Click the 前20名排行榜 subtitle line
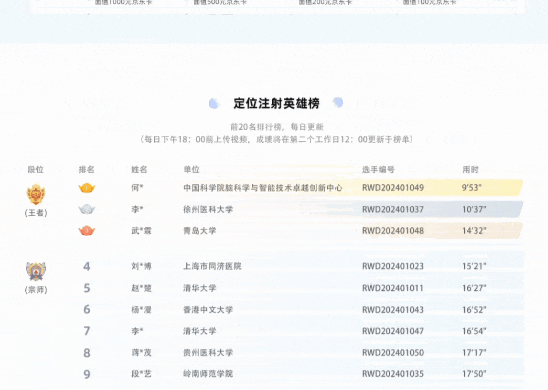 coord(277,127)
